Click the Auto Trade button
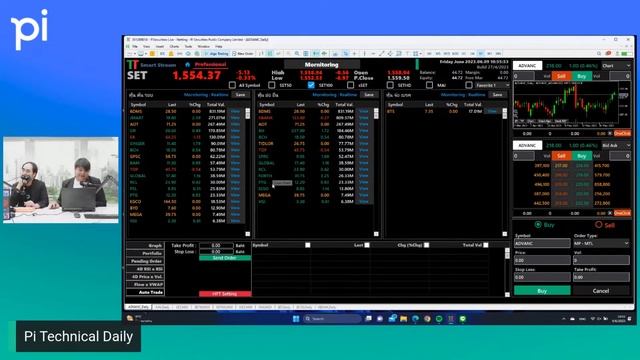 click(x=145, y=292)
